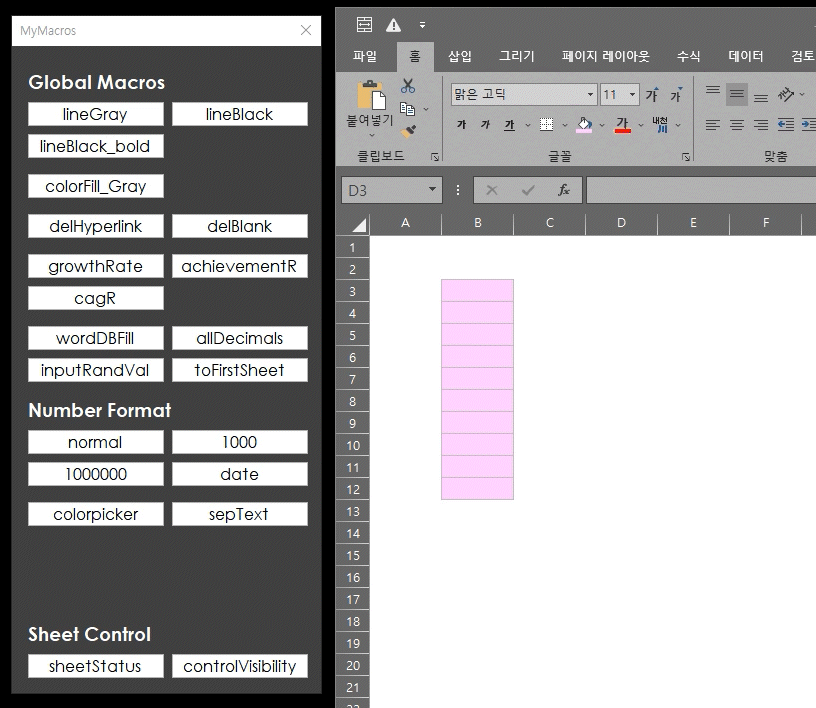
Task: Open the 데이터 ribbon tab
Action: 746,56
